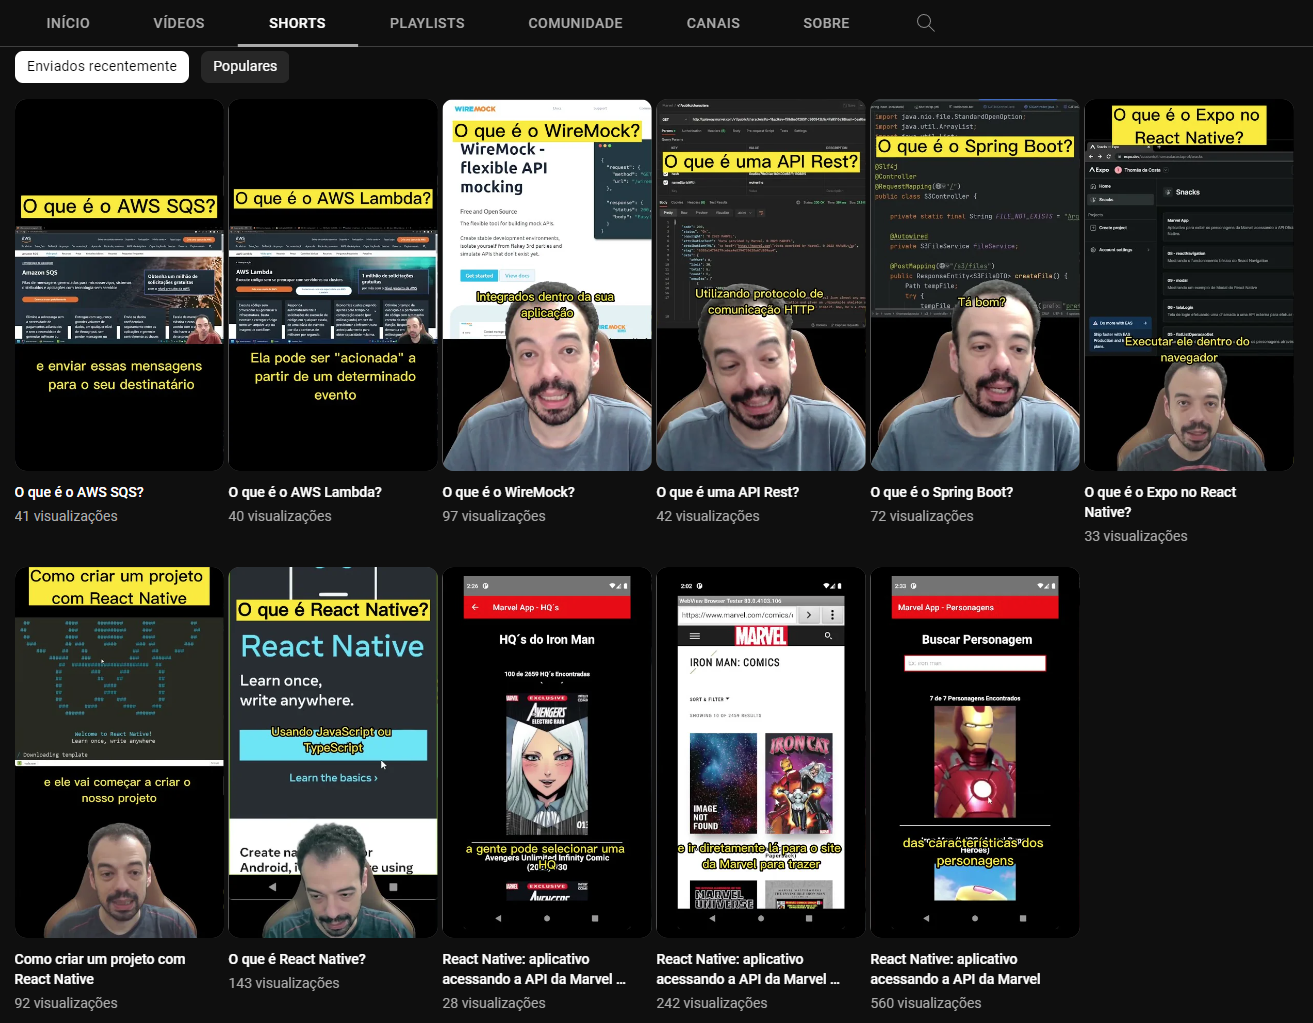
Task: Play the 'O que é React Native?' thumbnail
Action: [333, 752]
